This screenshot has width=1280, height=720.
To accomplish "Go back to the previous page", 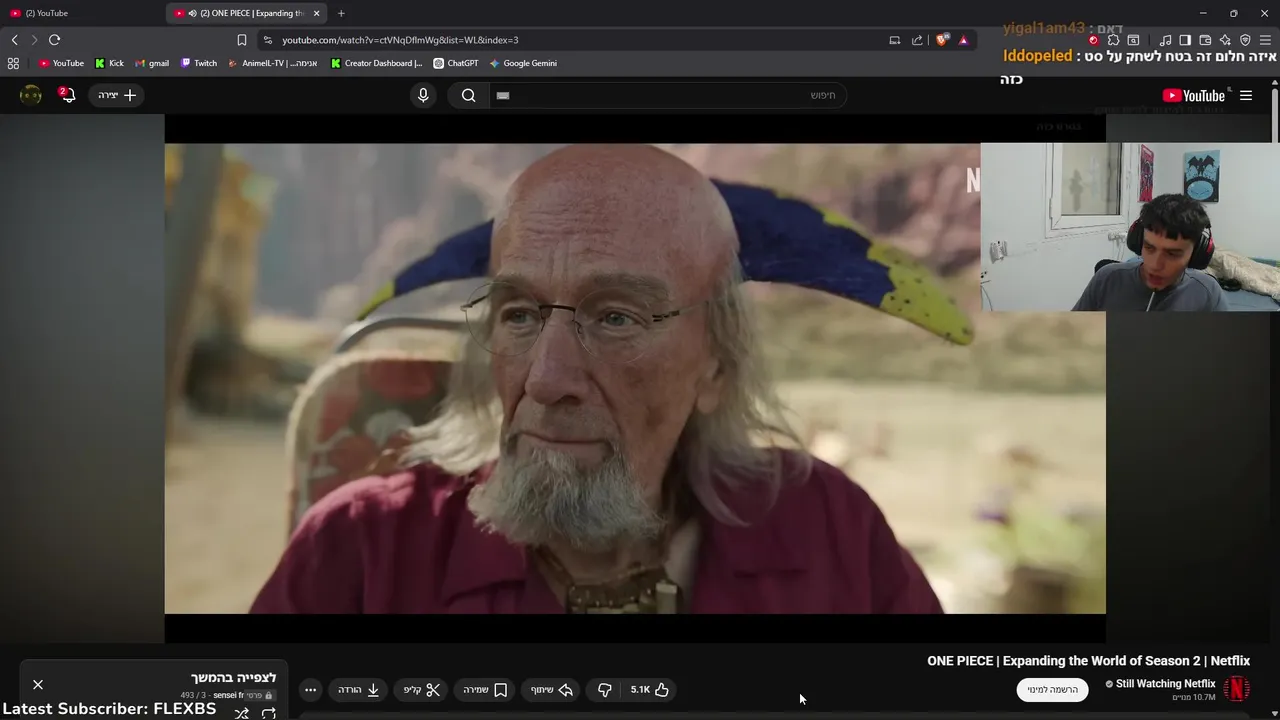I will [x=14, y=40].
